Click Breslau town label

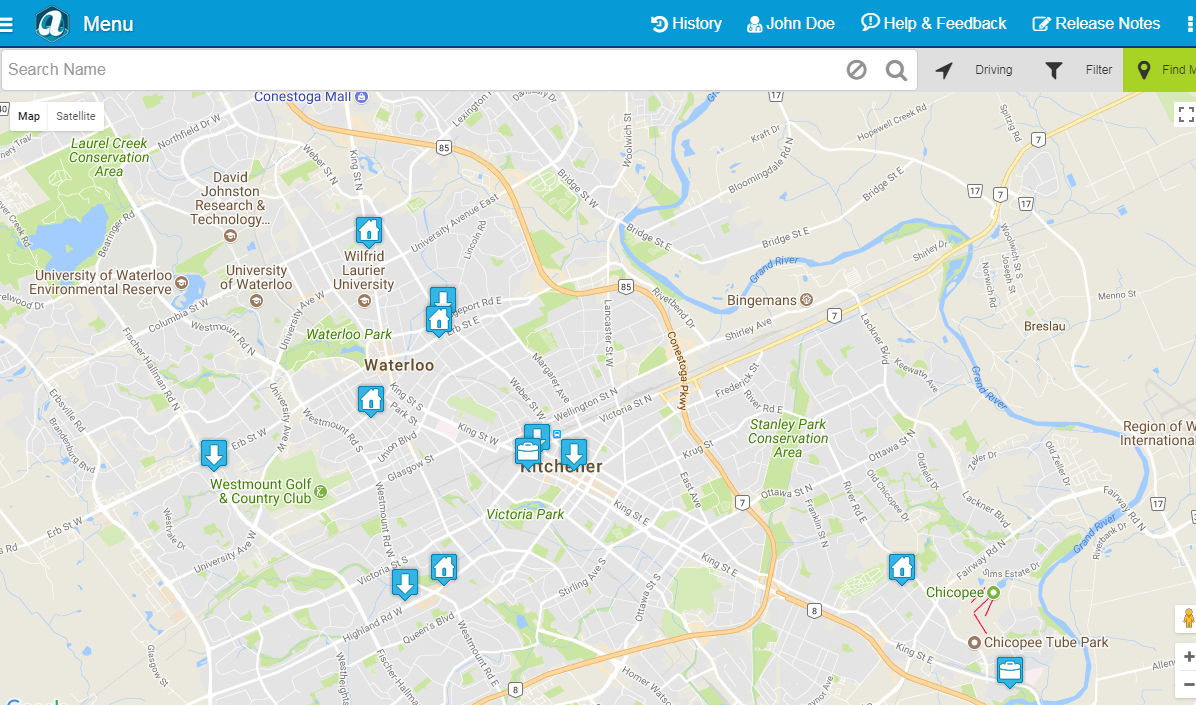(x=1044, y=326)
